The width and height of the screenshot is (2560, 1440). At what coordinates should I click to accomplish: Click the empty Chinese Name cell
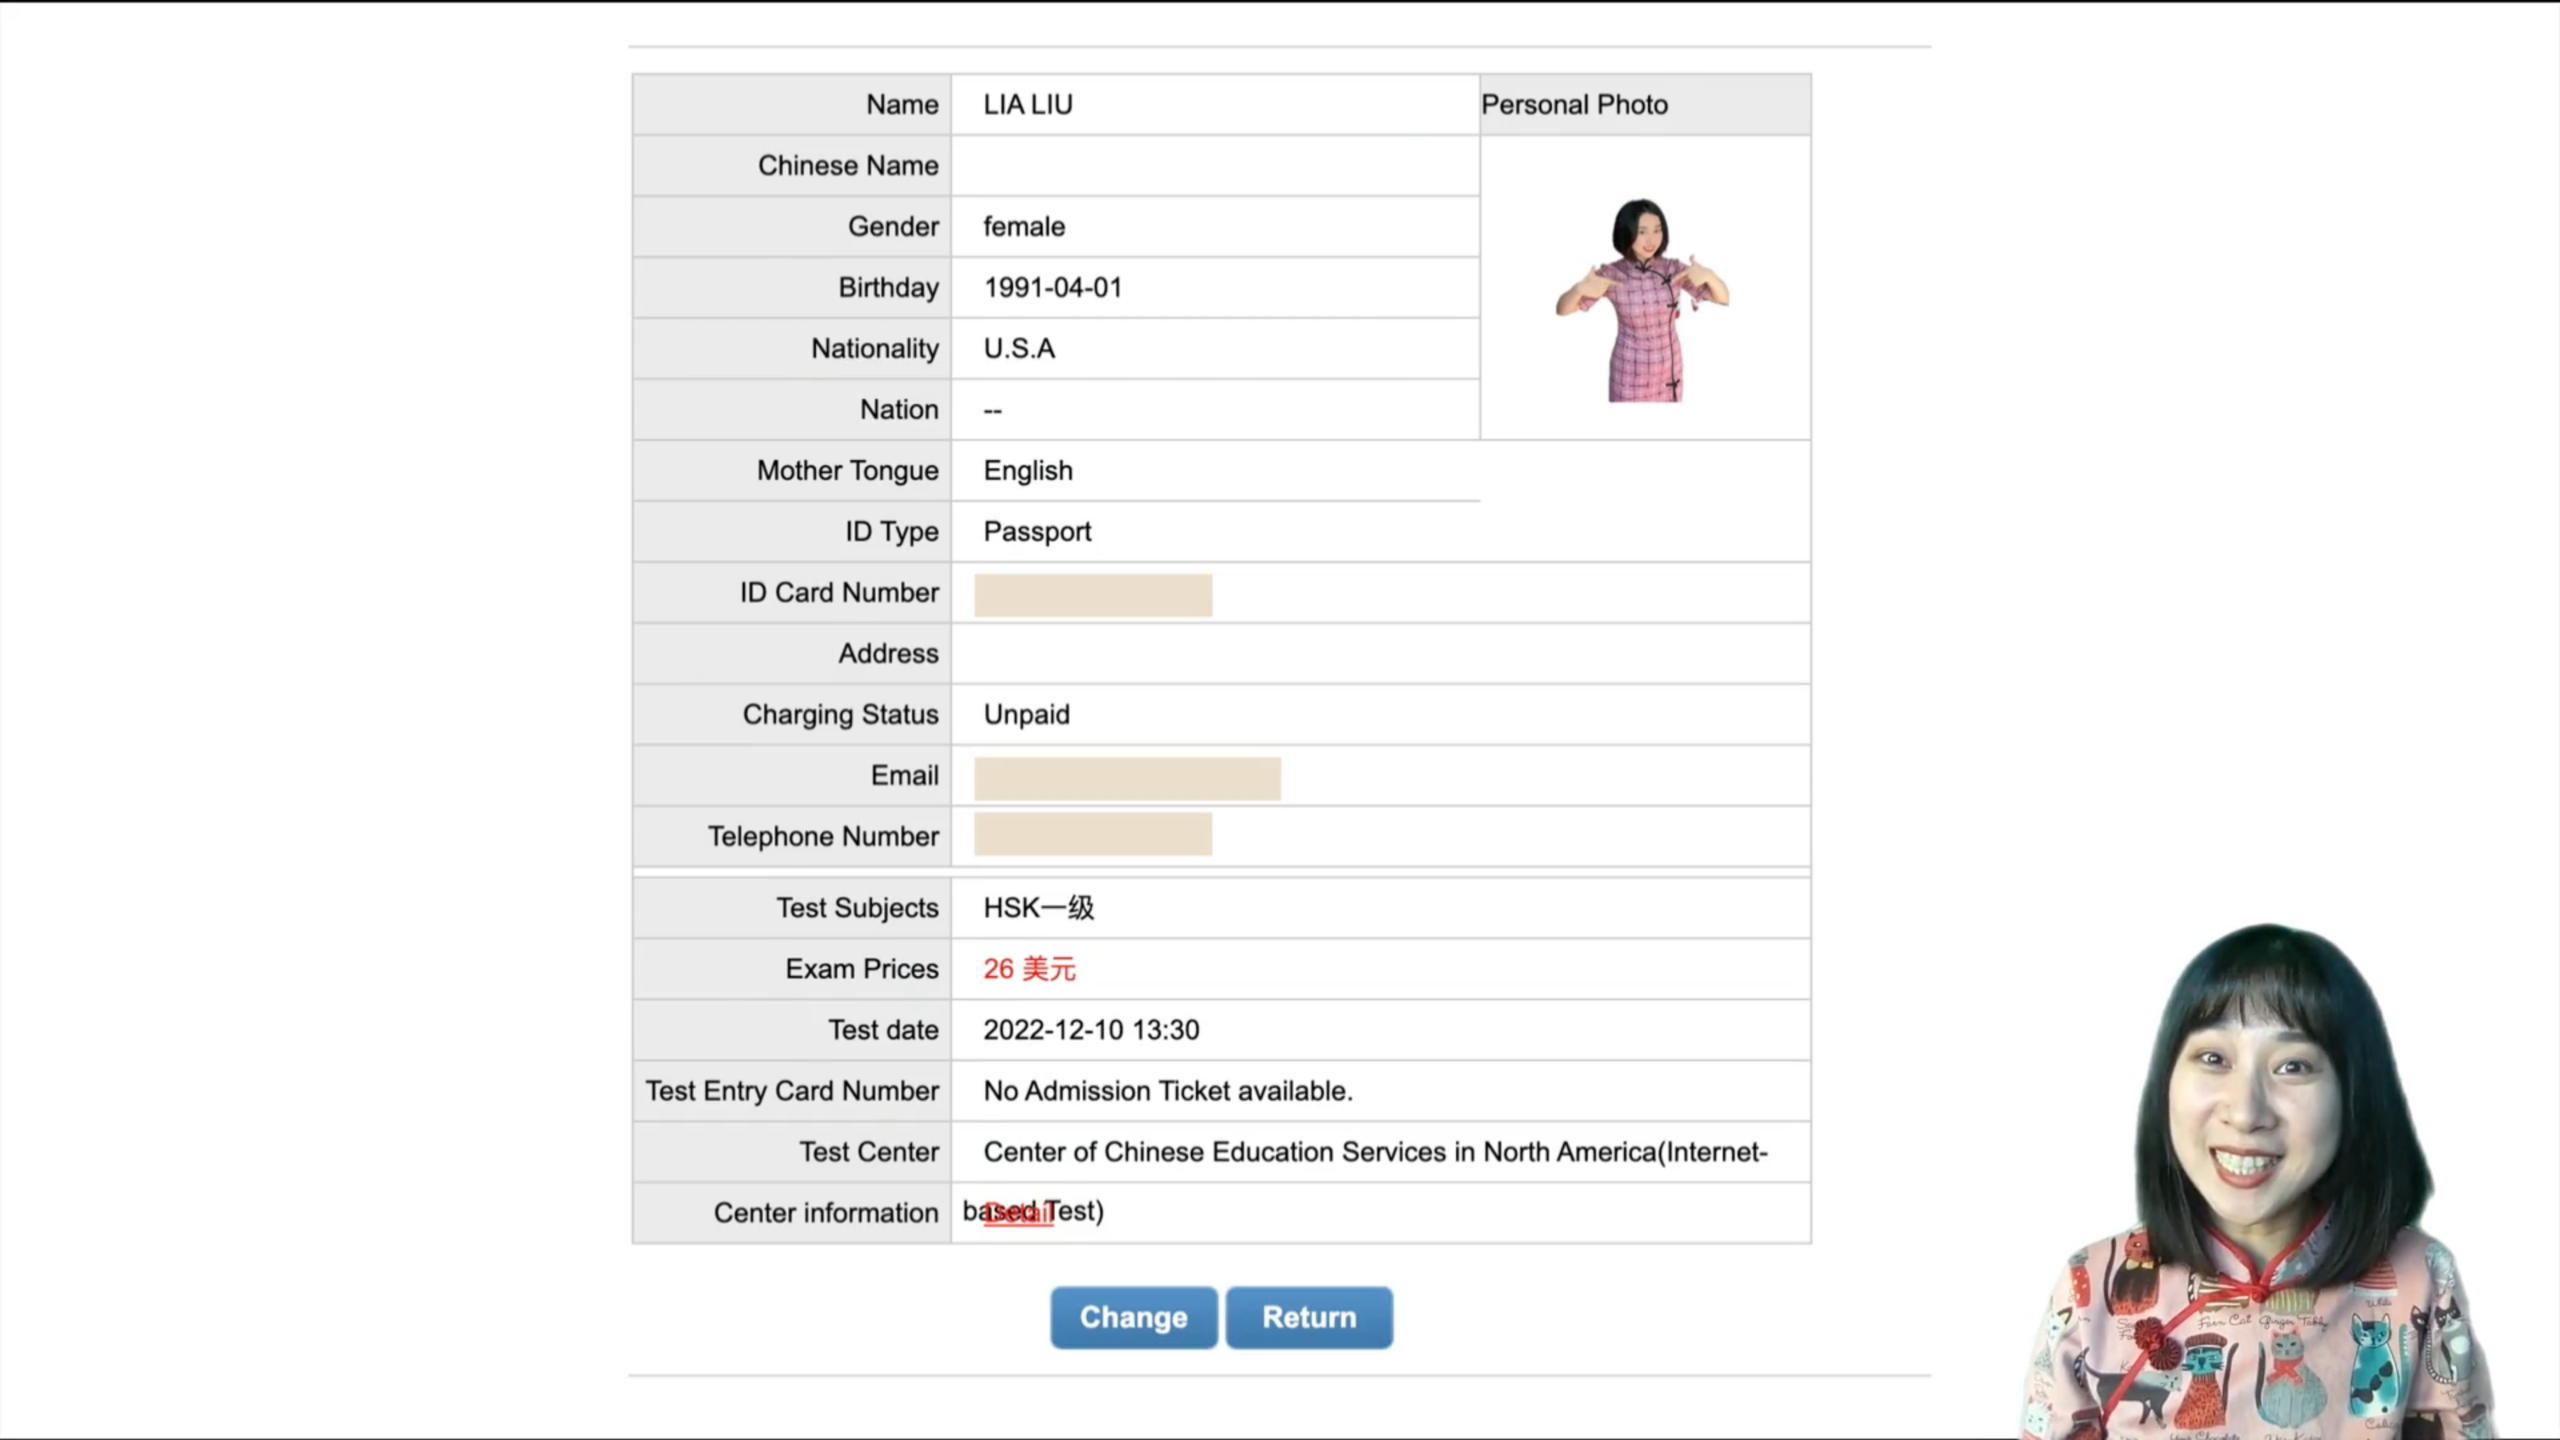click(1214, 166)
